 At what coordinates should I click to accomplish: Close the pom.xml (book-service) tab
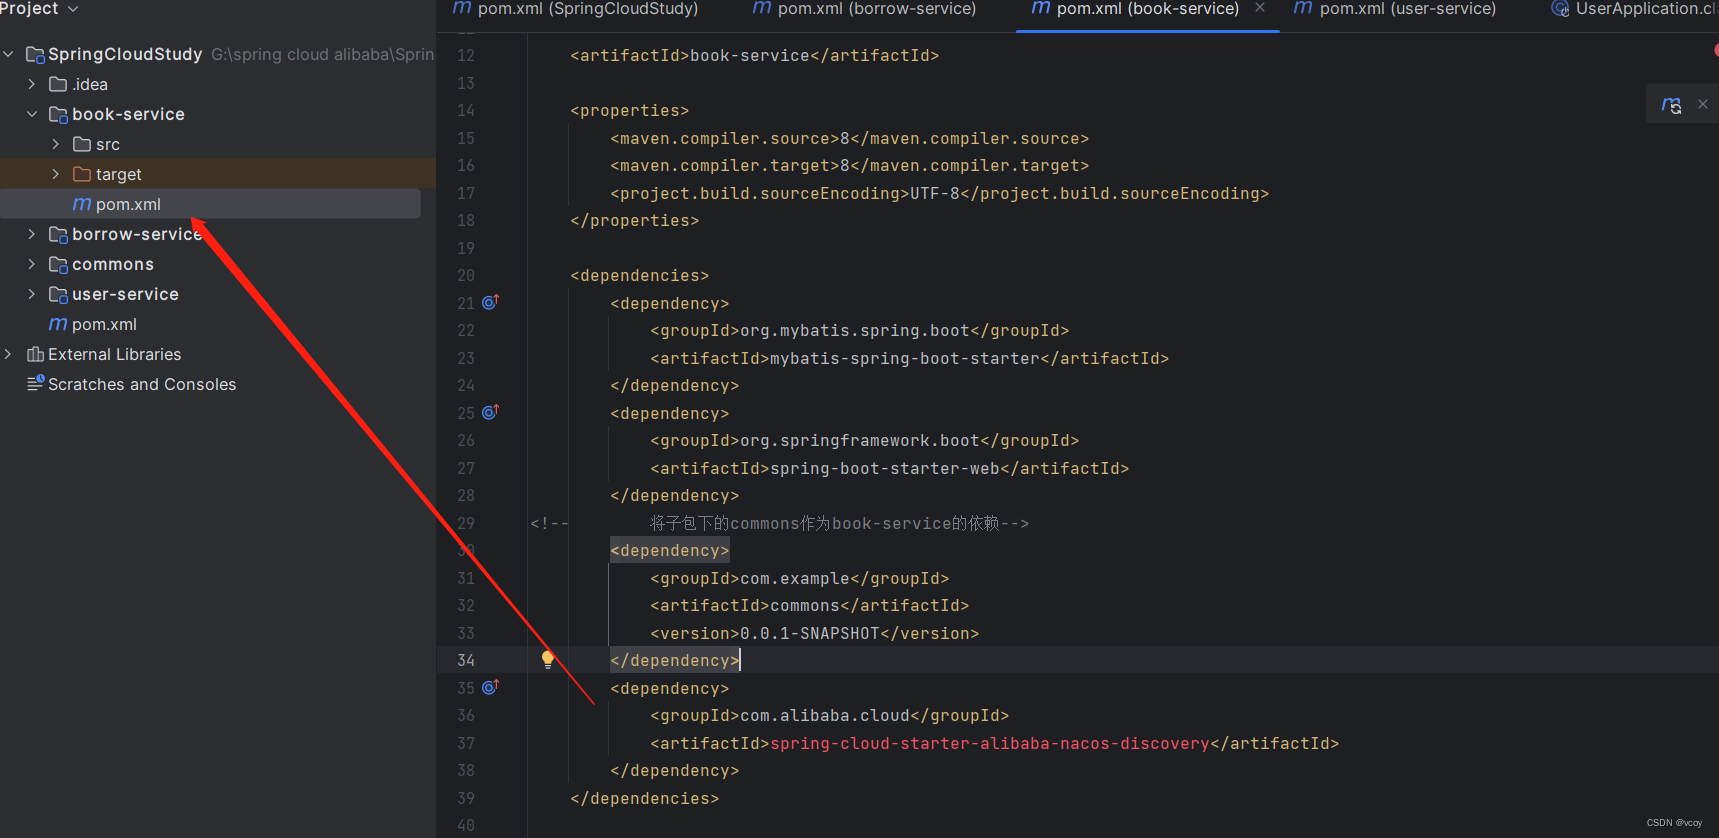1260,8
